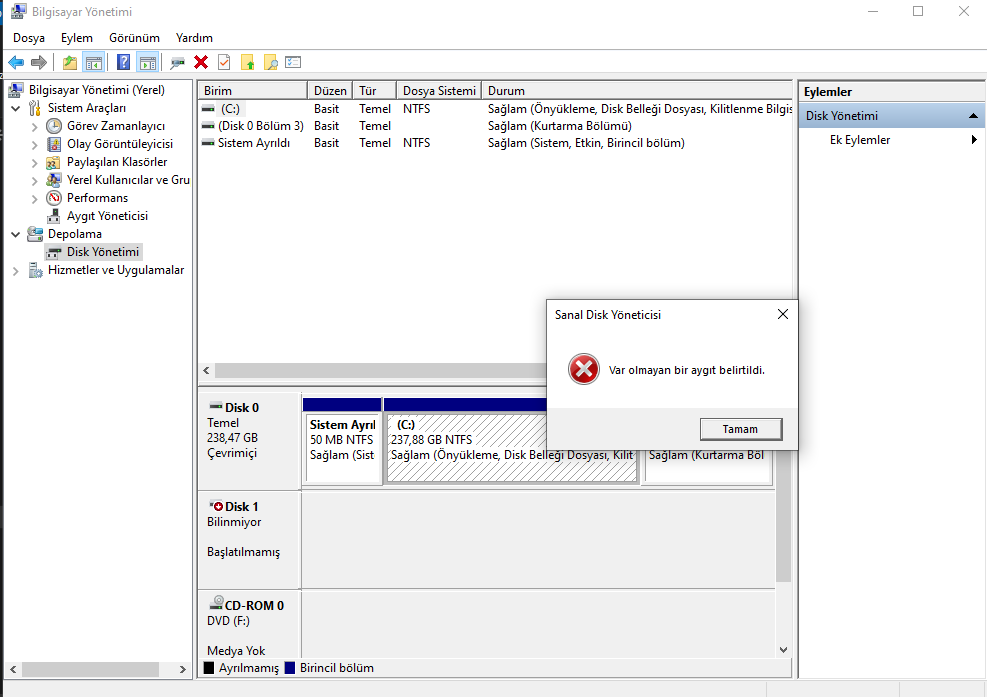Expand the Görev Zamanlayıcı node
Viewport: 987px width, 697px height.
[x=35, y=127]
